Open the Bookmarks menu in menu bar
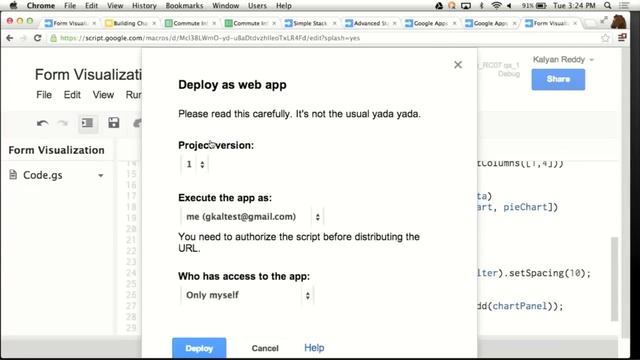640x360 pixels. (184, 6)
